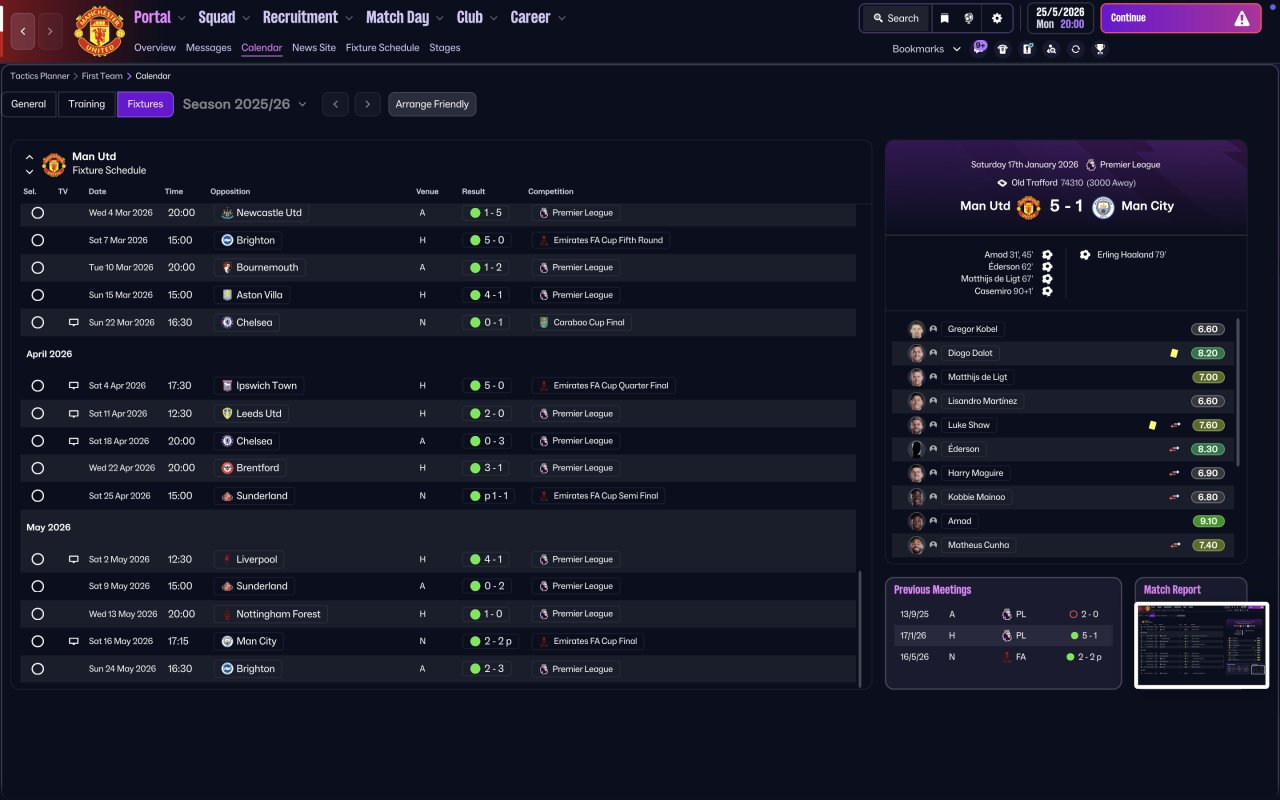Click the circular arrows icon in bookmarks bar

click(1075, 49)
